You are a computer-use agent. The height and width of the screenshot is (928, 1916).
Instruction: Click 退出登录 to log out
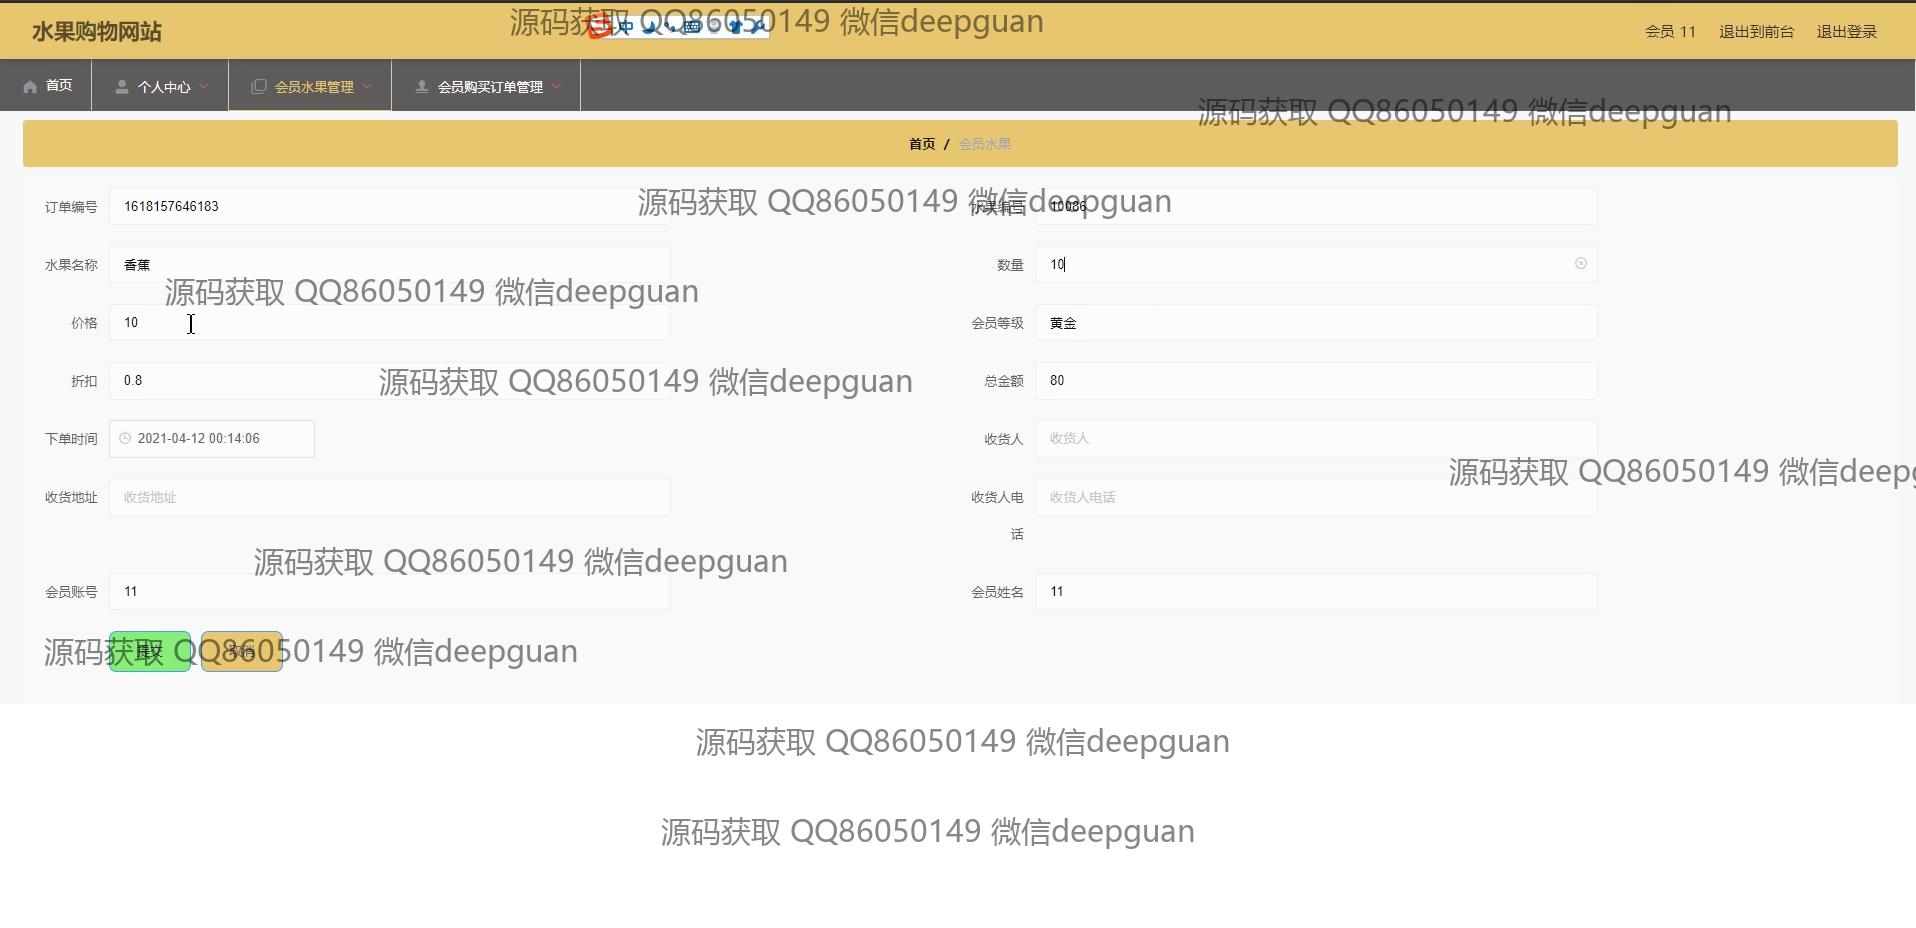pos(1846,32)
